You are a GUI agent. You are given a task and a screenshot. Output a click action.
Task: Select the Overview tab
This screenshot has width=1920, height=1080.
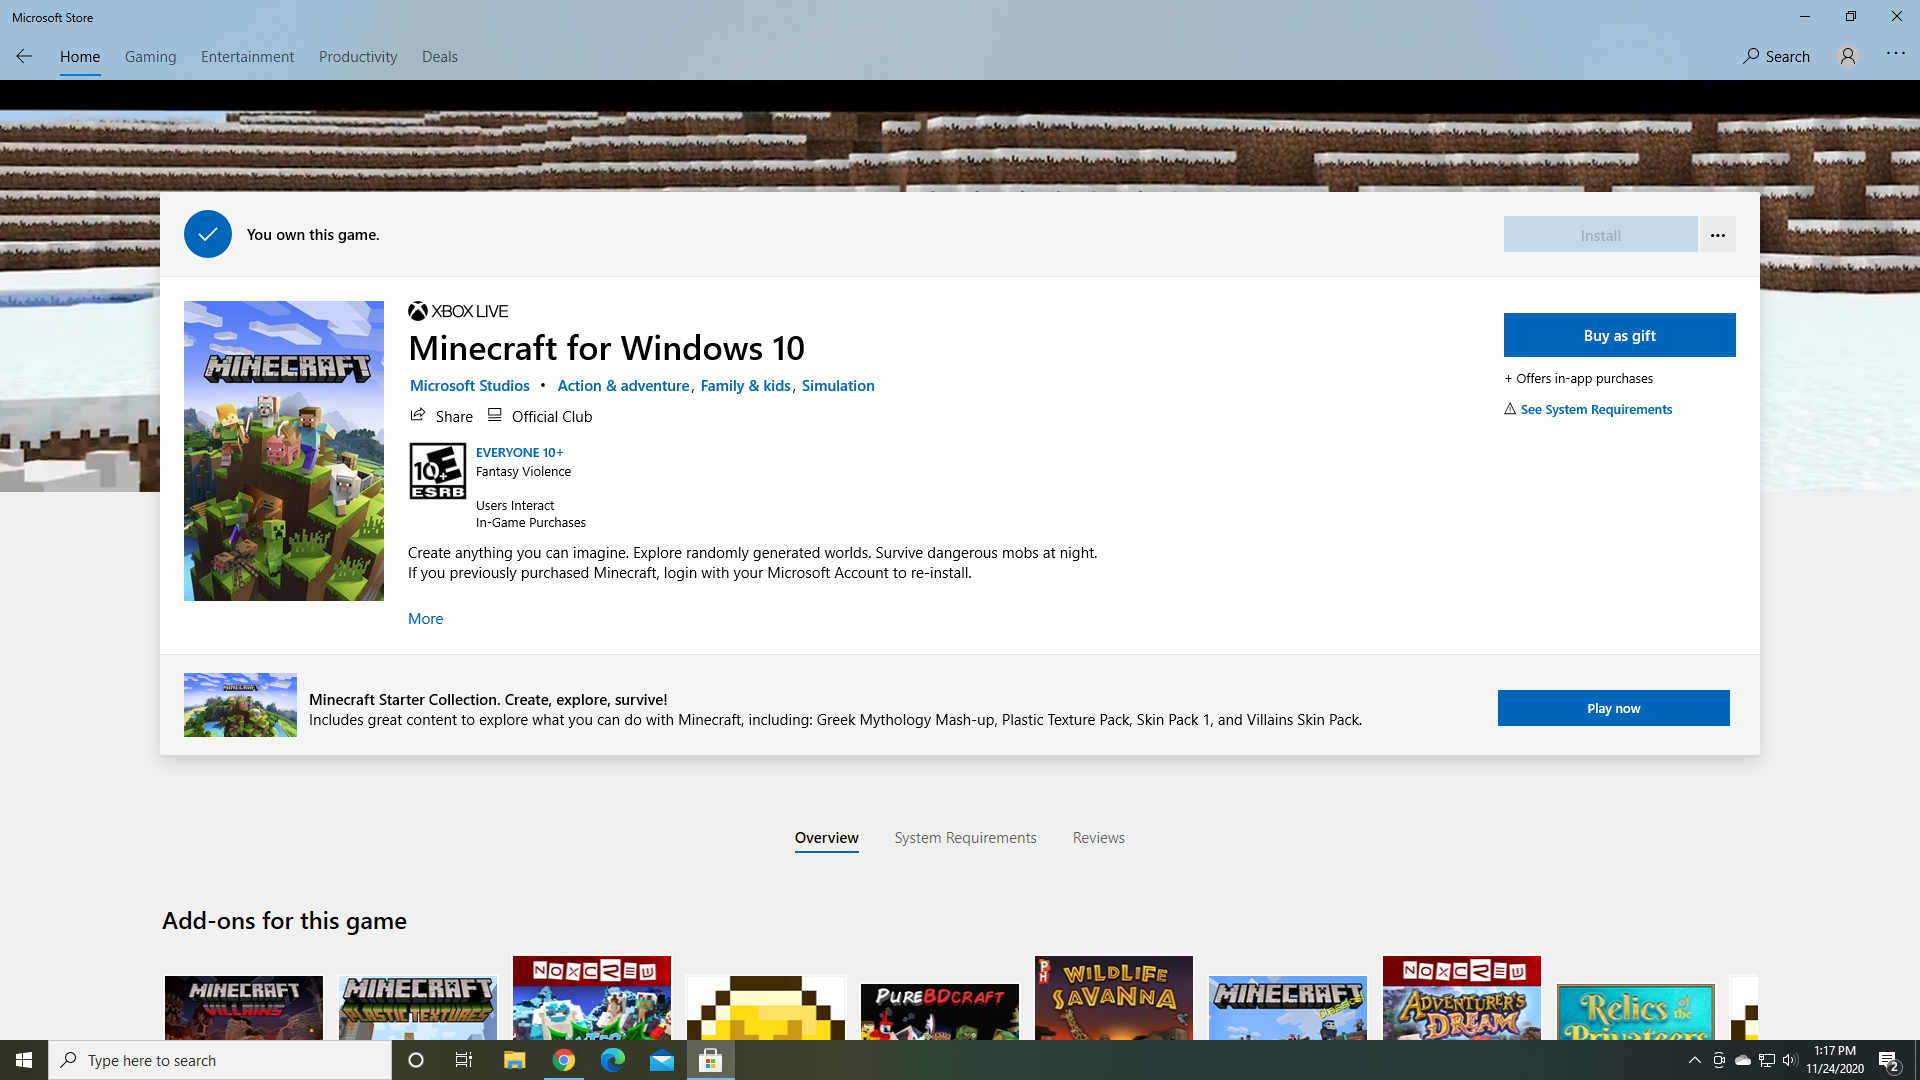[826, 838]
